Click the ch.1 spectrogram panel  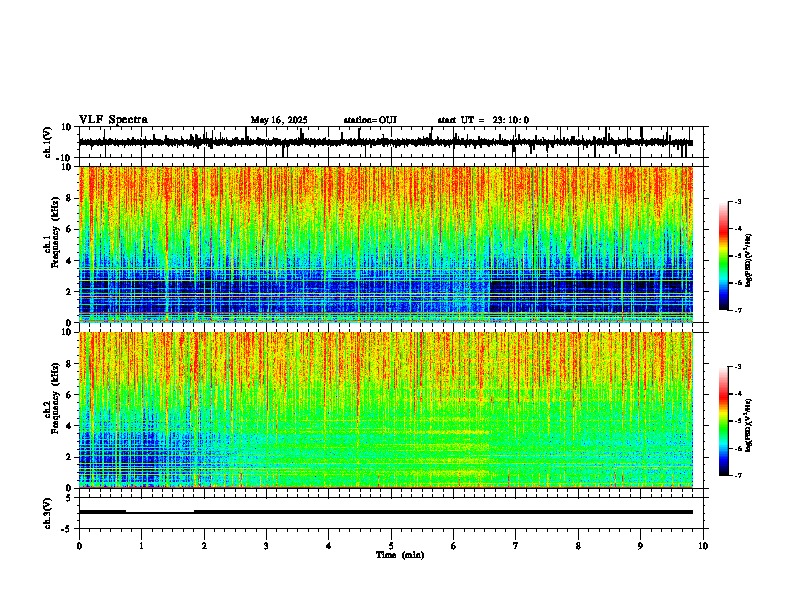pyautogui.click(x=386, y=244)
